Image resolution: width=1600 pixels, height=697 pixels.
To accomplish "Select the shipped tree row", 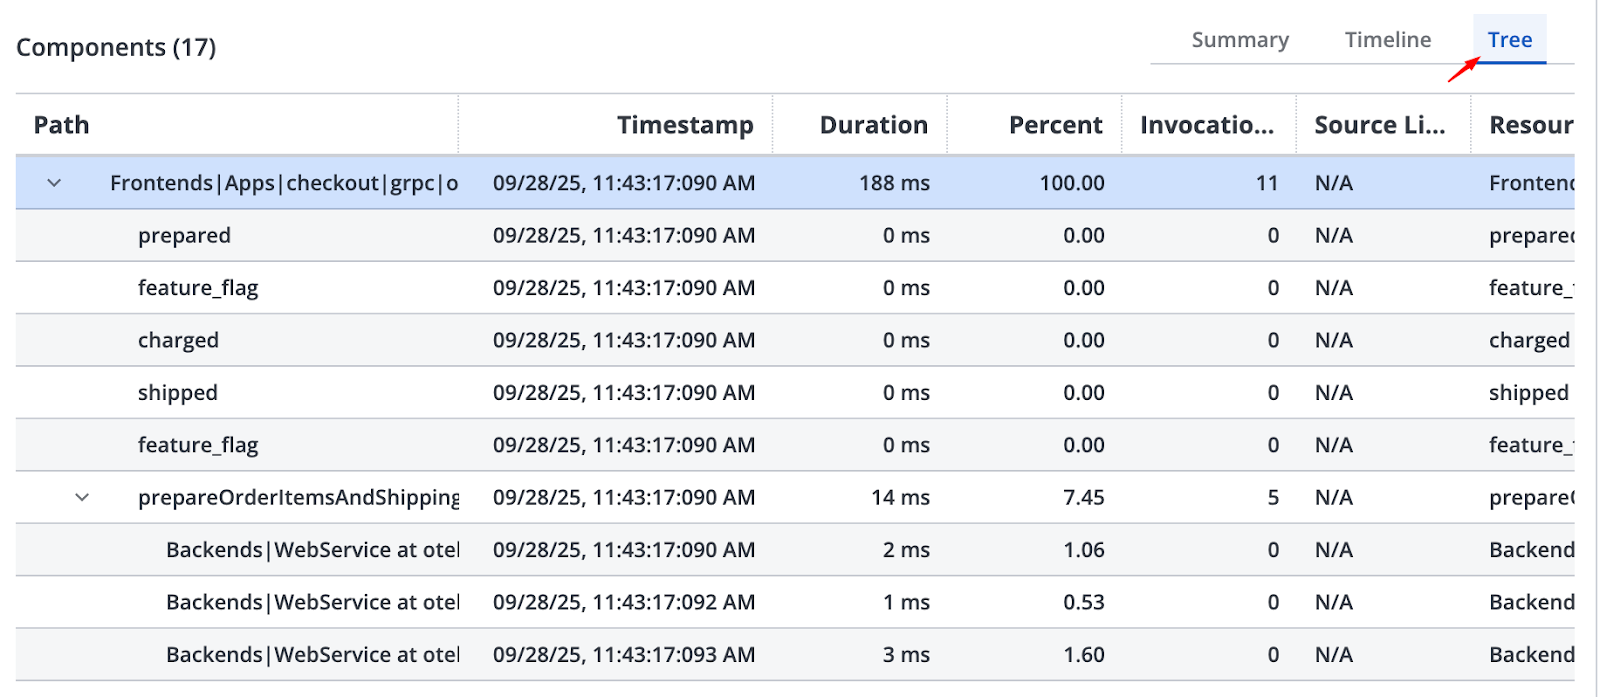I will pos(178,393).
